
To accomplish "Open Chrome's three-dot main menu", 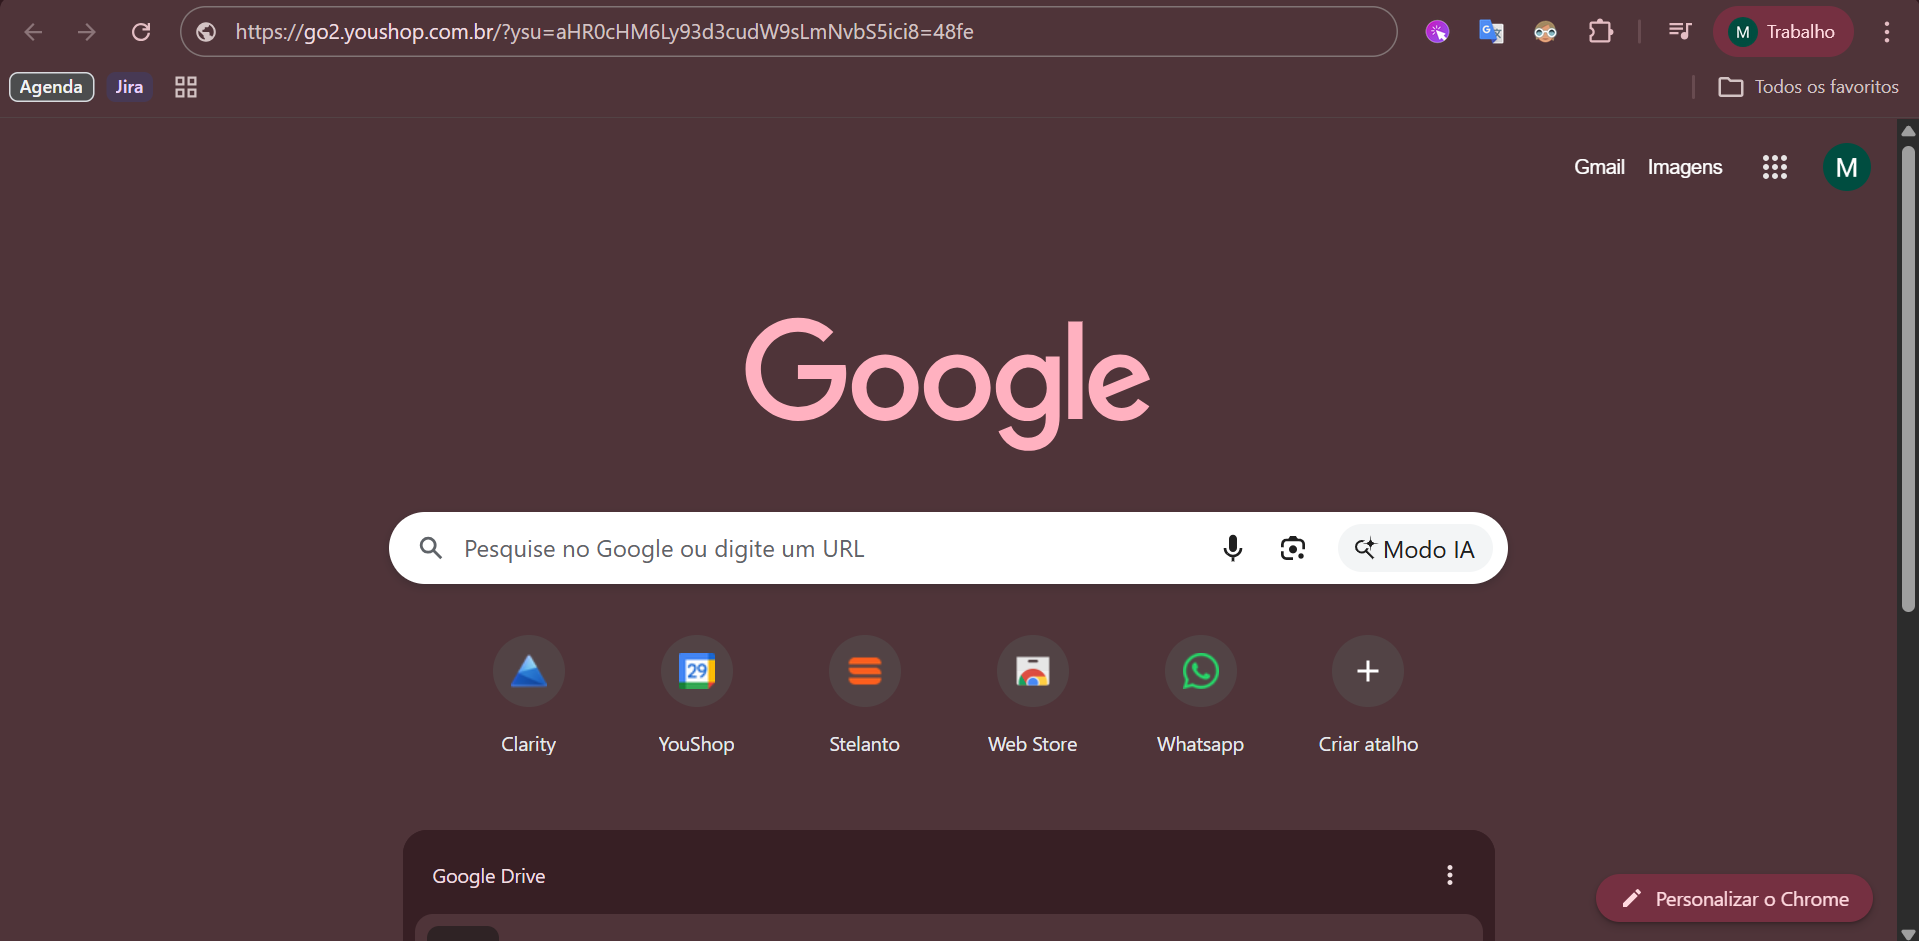I will [1887, 32].
